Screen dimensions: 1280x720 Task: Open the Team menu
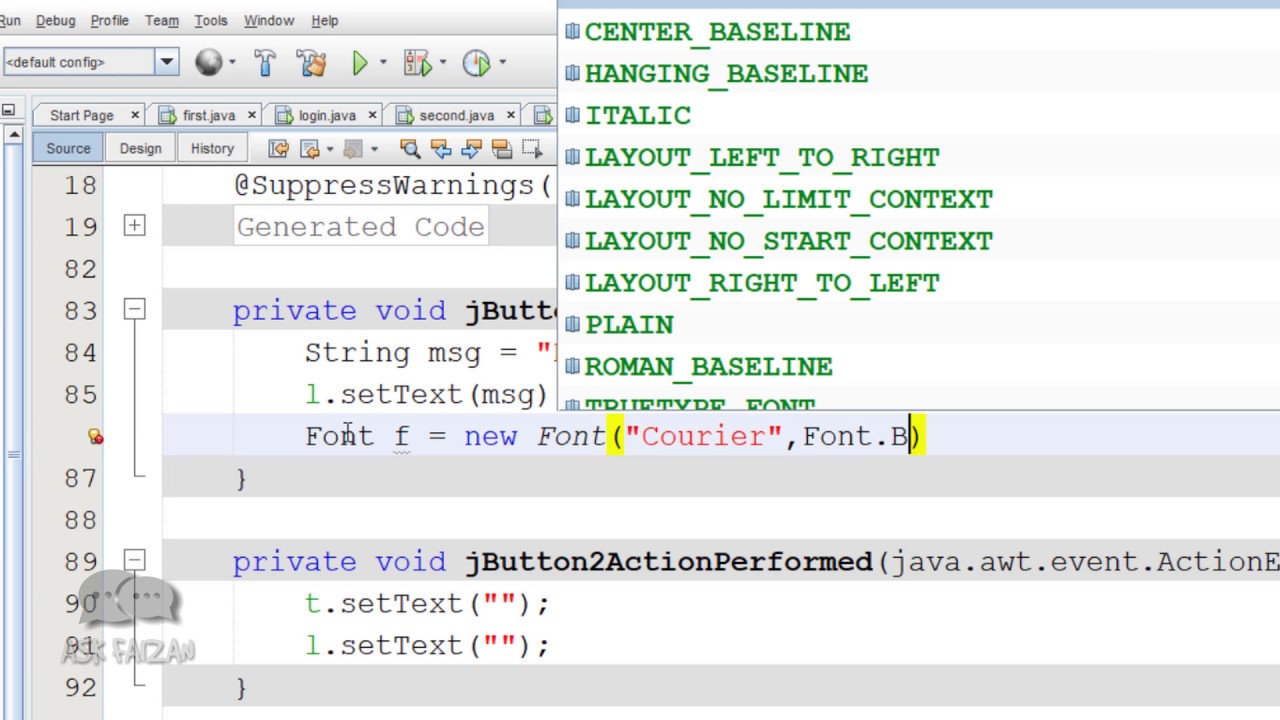tap(161, 20)
